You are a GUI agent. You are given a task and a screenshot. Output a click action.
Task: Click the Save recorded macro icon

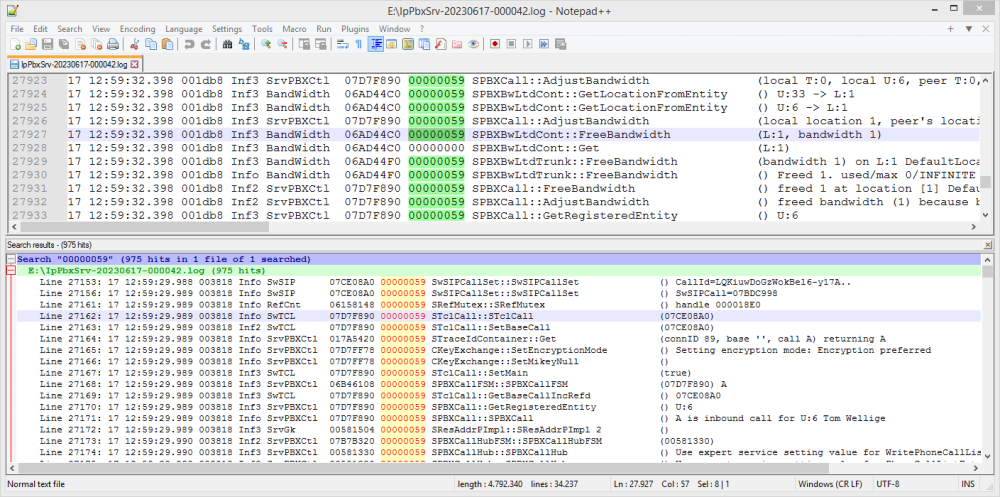[561, 44]
